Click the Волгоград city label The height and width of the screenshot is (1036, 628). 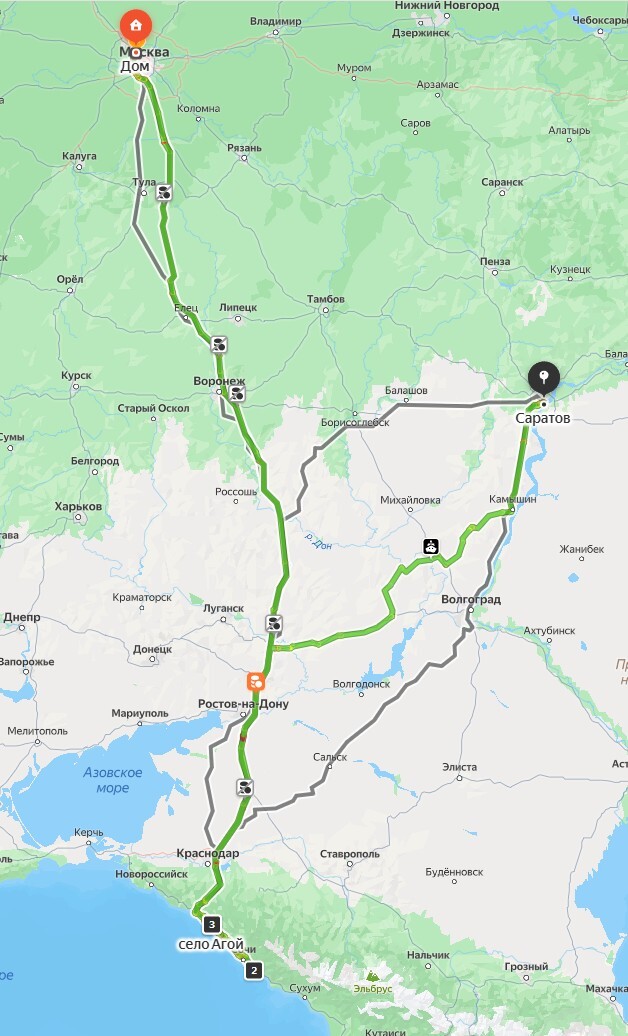[x=471, y=599]
